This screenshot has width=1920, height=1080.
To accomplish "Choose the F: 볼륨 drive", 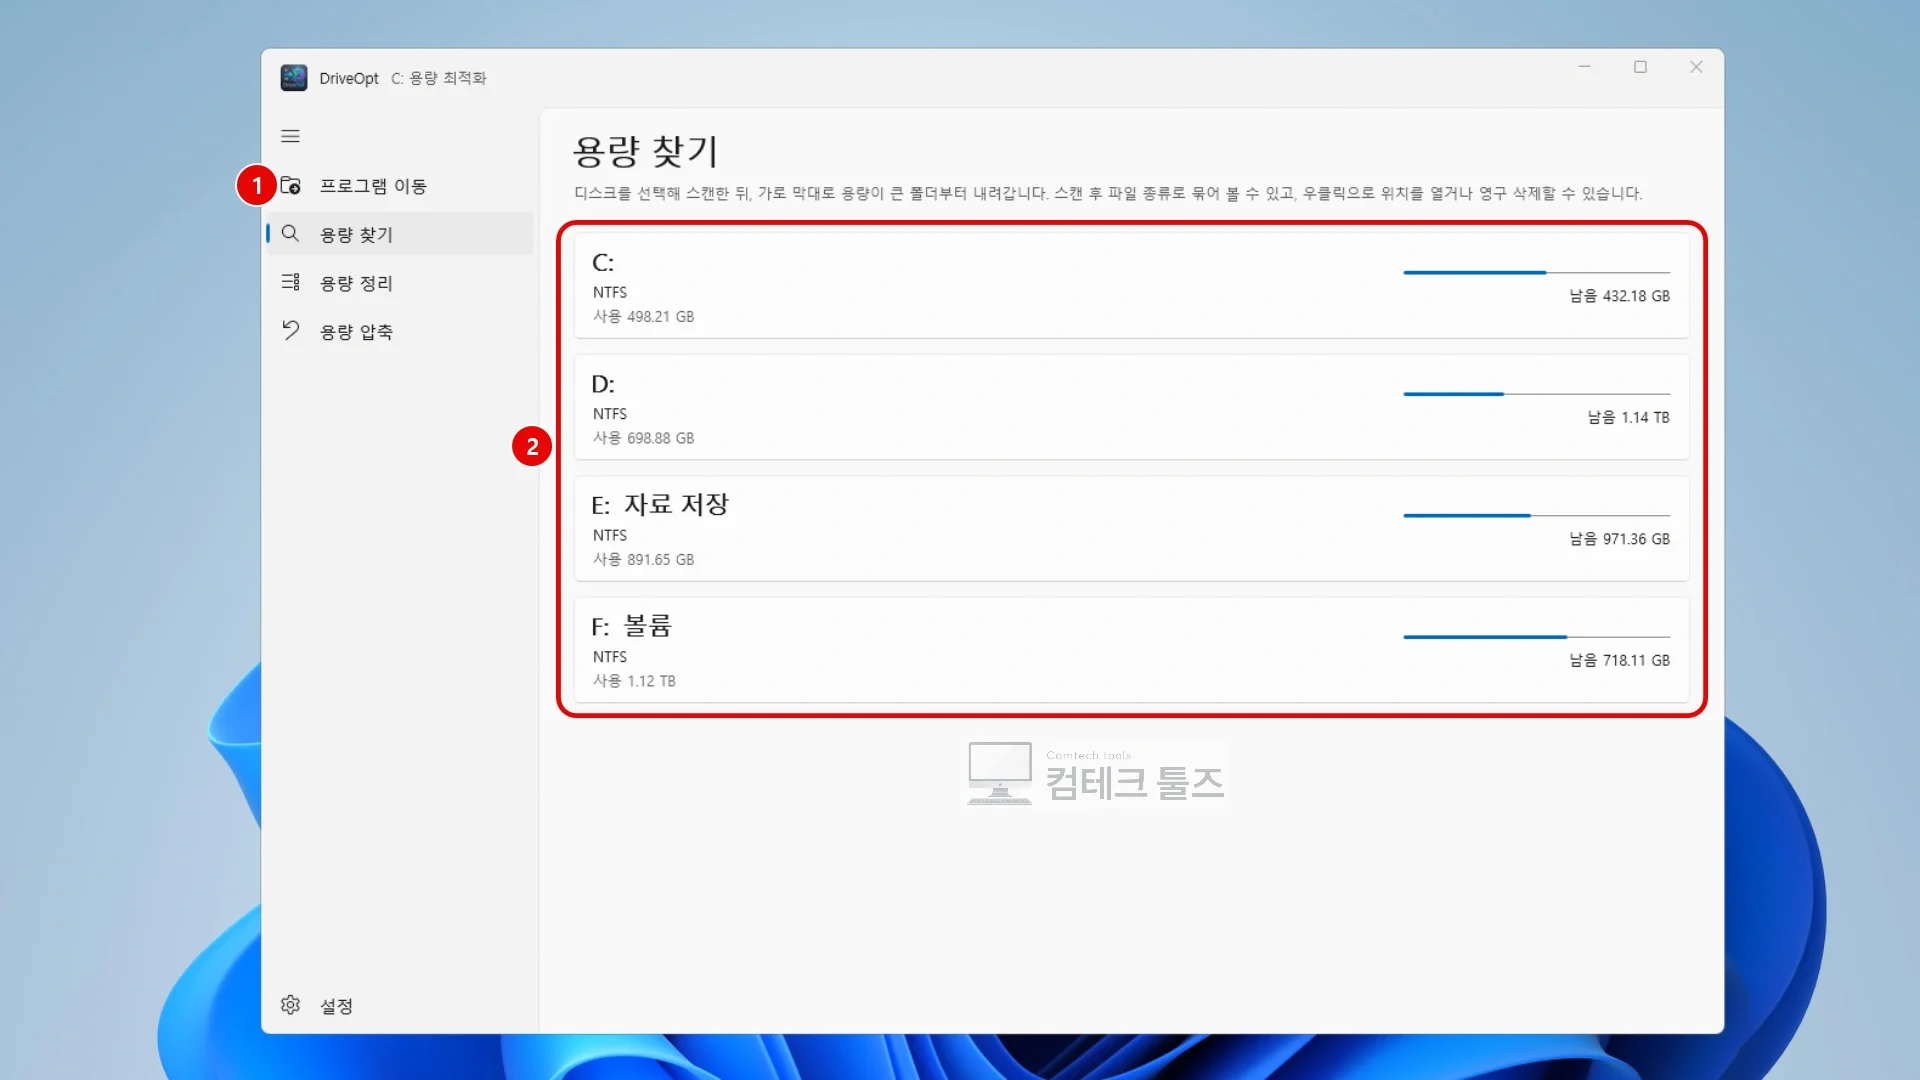I will coord(1131,650).
